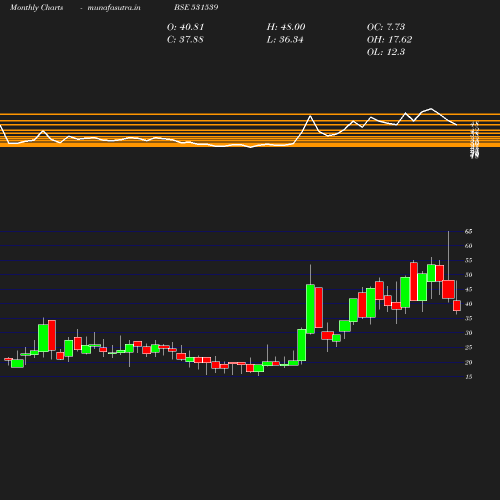The width and height of the screenshot is (500, 500).
Task: Click the open value 'O: 40.81'
Action: [185, 27]
